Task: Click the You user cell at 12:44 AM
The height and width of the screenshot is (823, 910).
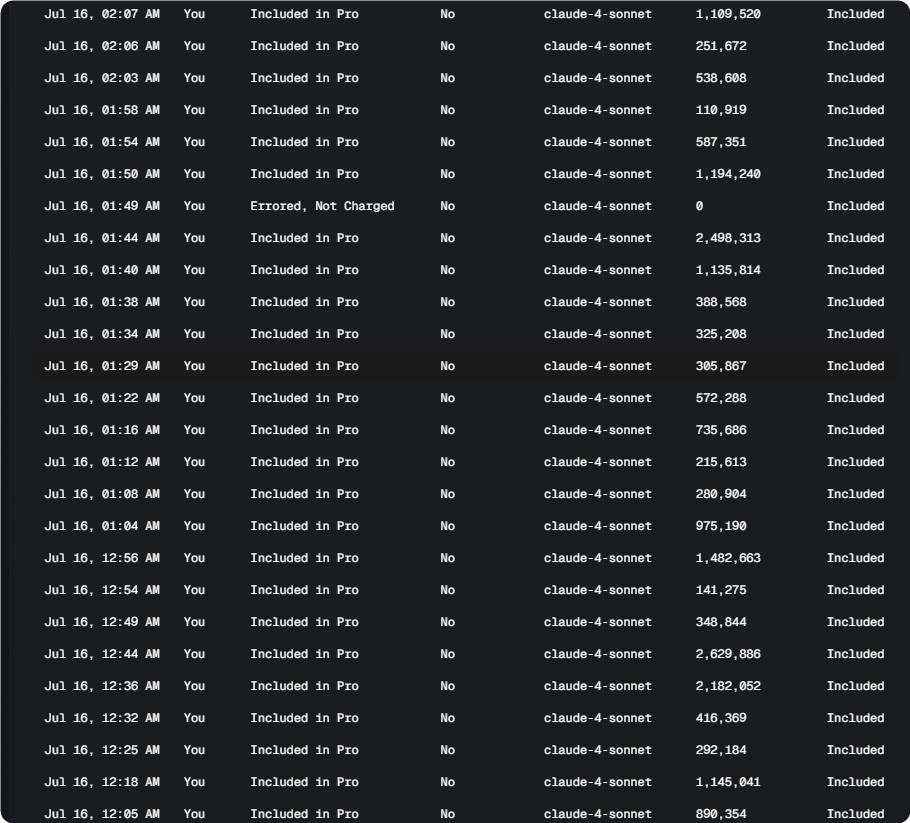Action: click(x=194, y=654)
